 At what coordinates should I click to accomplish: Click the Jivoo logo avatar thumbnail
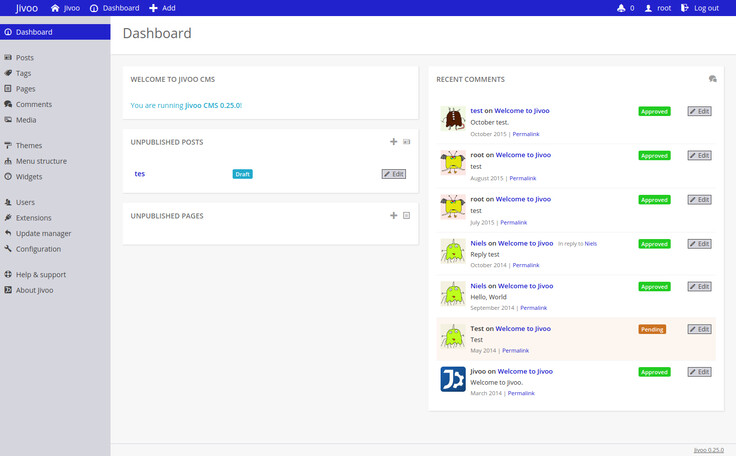[x=453, y=380]
